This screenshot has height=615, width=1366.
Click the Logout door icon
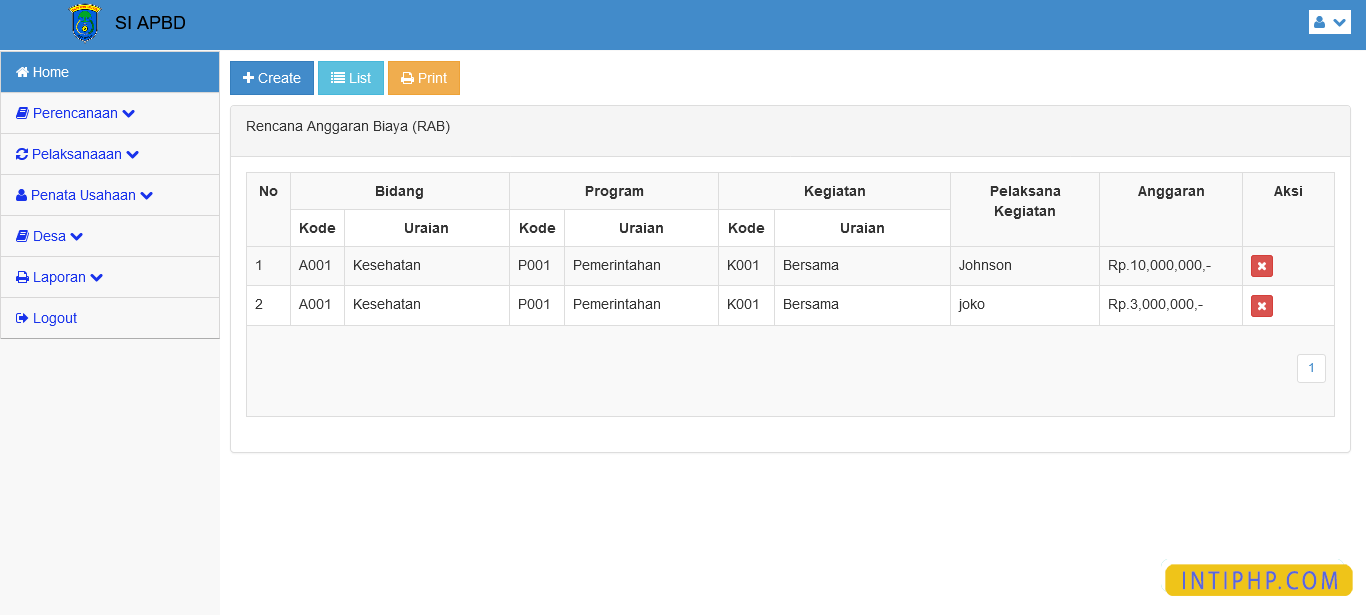pyautogui.click(x=21, y=317)
